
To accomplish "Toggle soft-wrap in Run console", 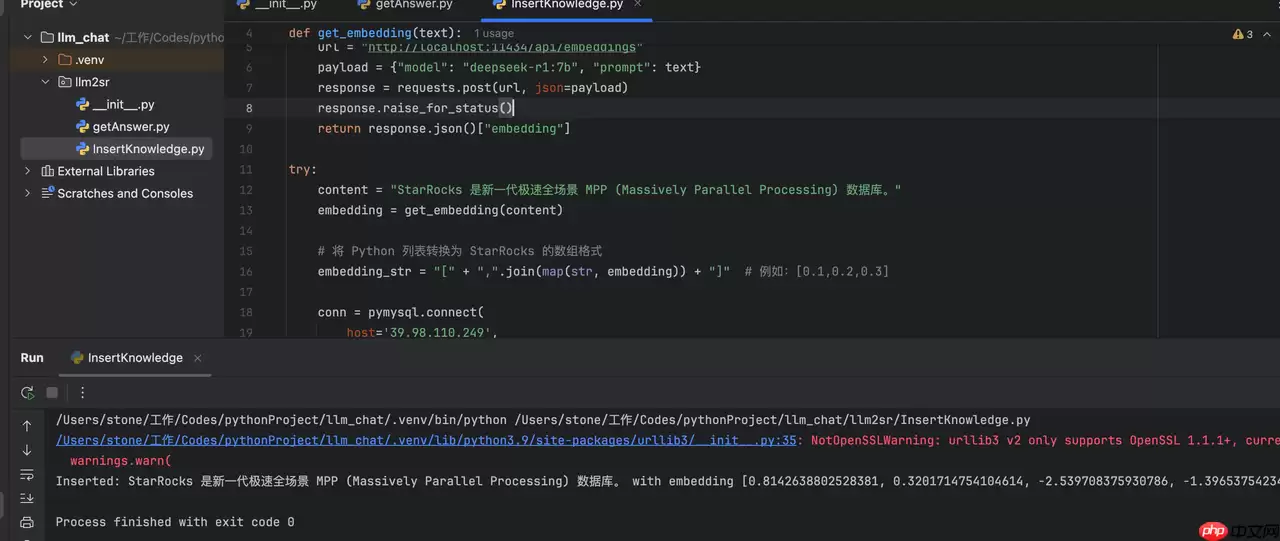I will point(27,474).
